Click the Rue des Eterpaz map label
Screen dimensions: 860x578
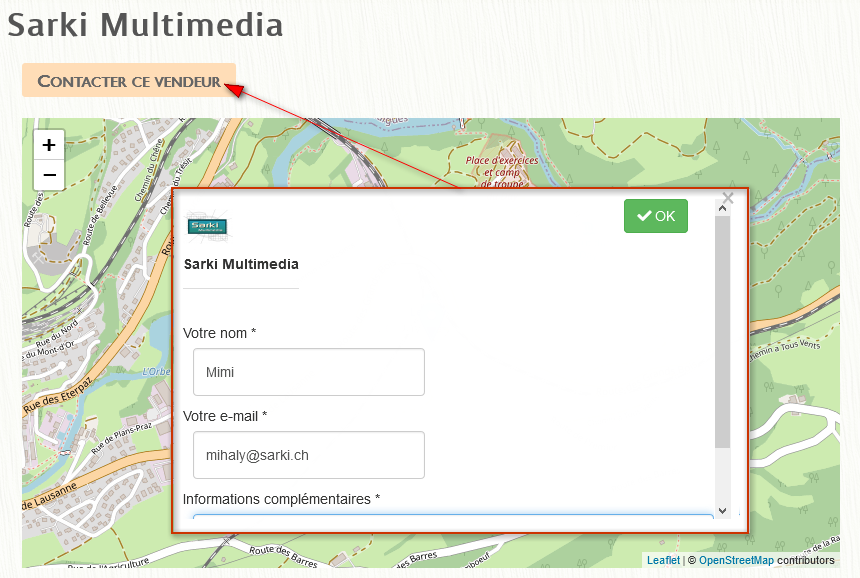(x=57, y=395)
